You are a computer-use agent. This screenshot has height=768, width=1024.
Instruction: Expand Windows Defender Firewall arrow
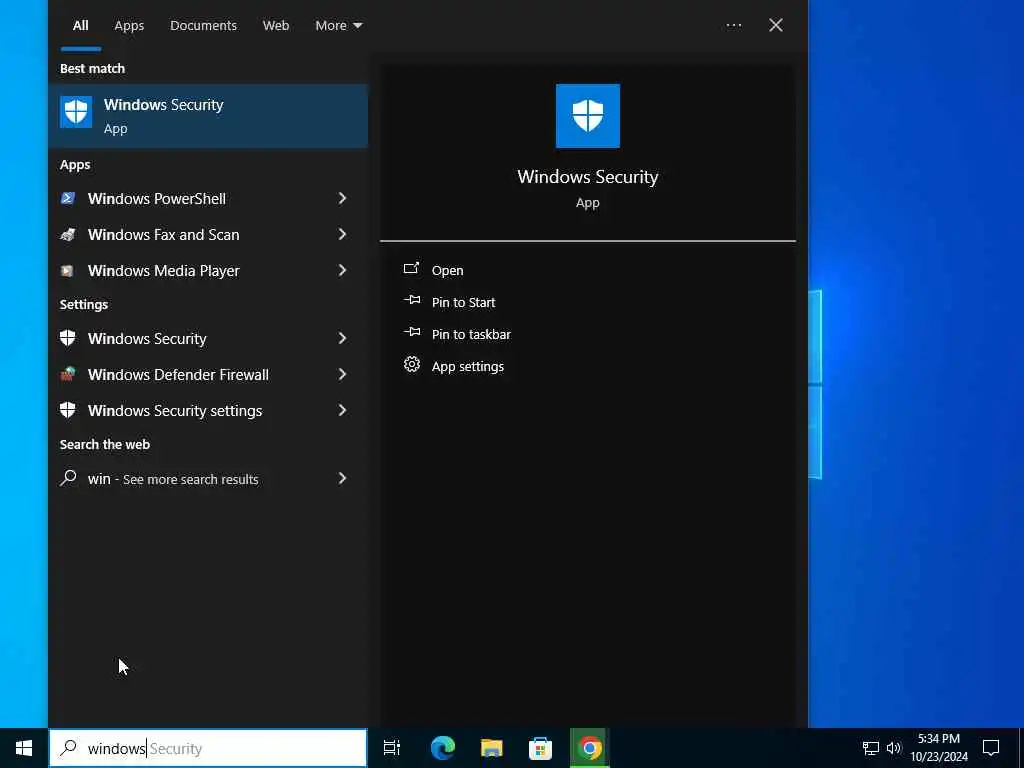tap(342, 374)
